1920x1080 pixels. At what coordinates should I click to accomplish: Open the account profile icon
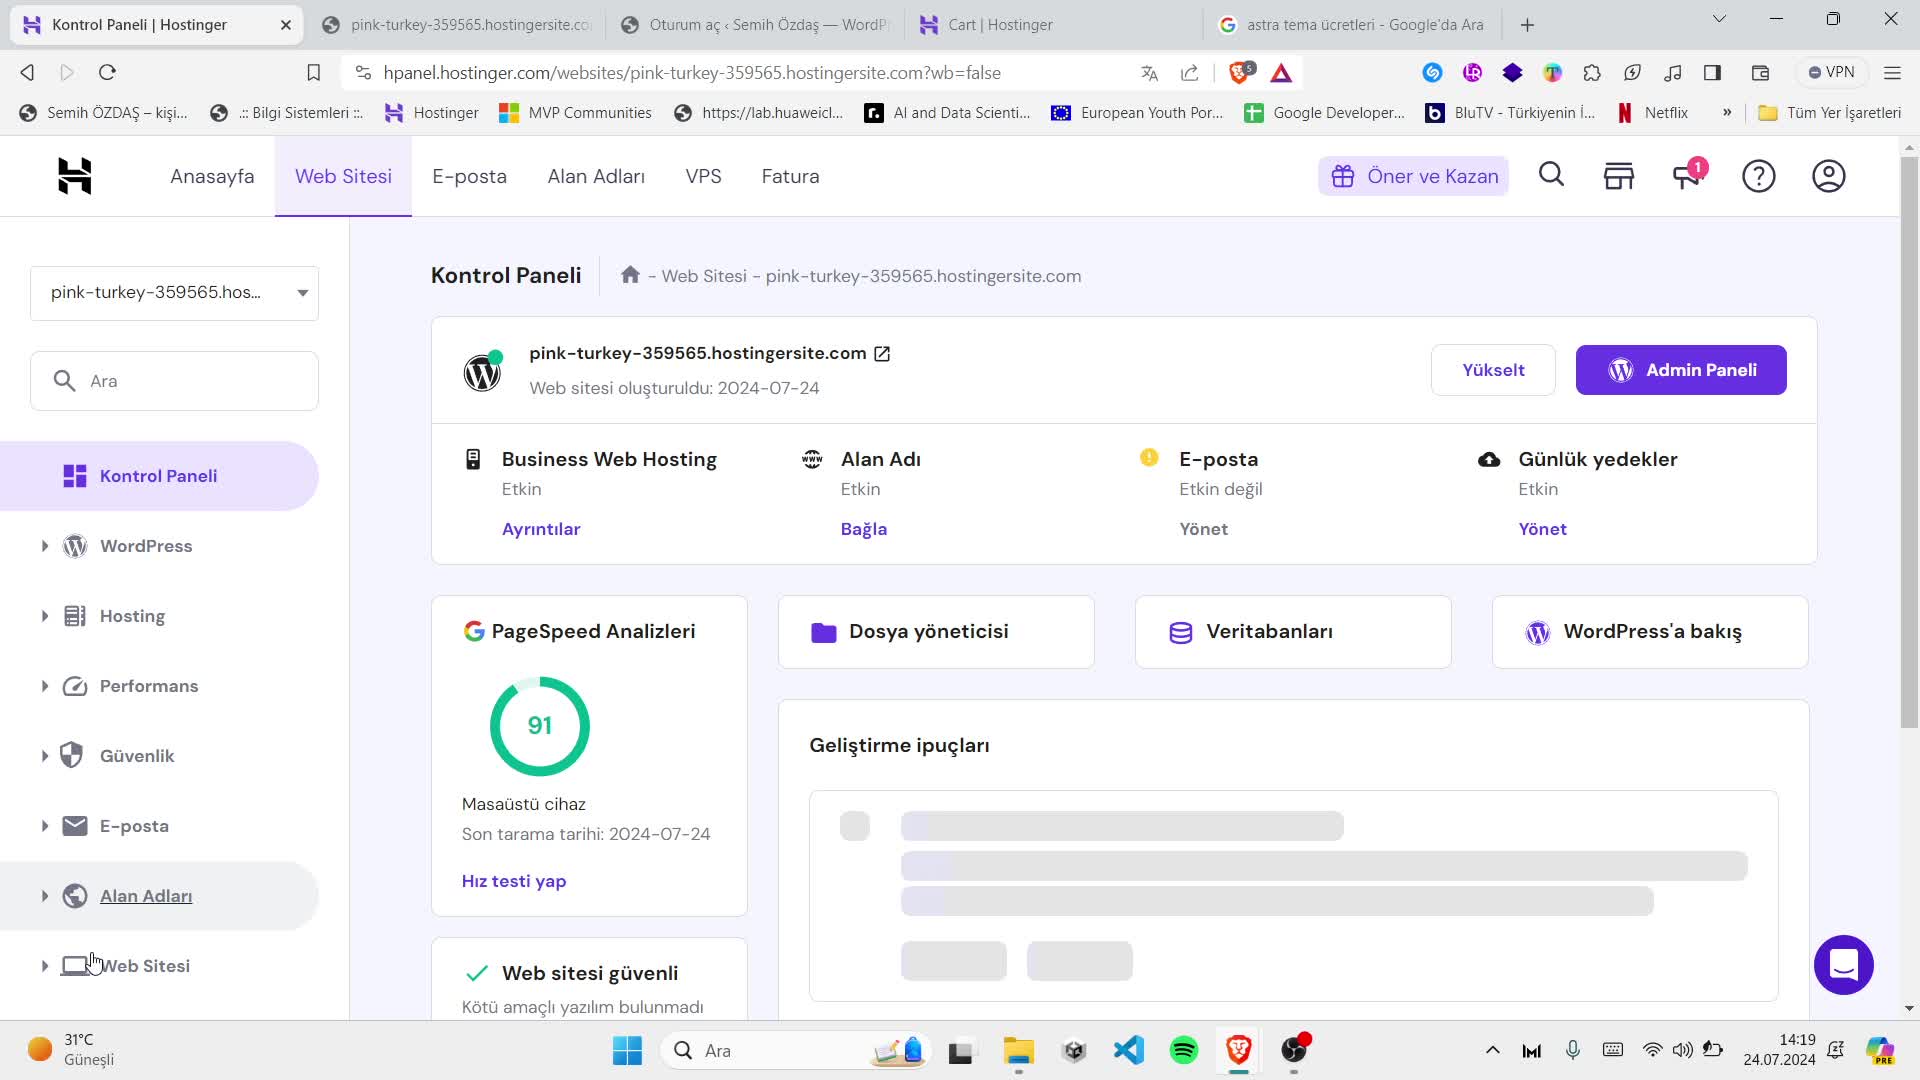[x=1828, y=176]
